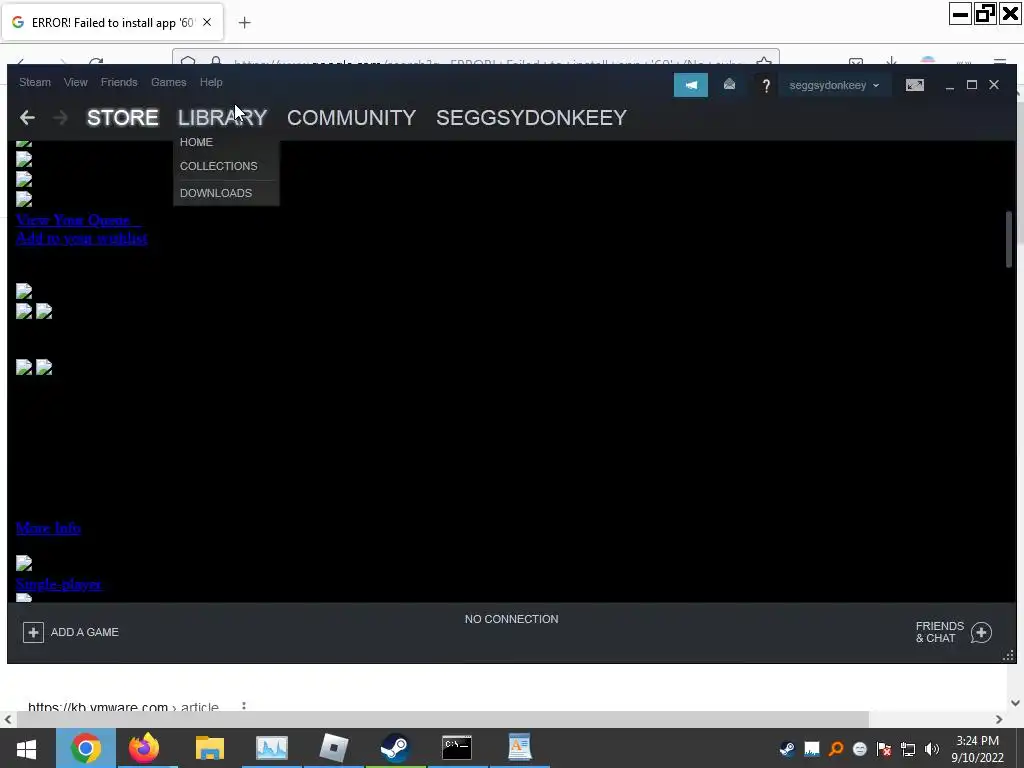Open Steam announcements megaphone button

(x=691, y=85)
